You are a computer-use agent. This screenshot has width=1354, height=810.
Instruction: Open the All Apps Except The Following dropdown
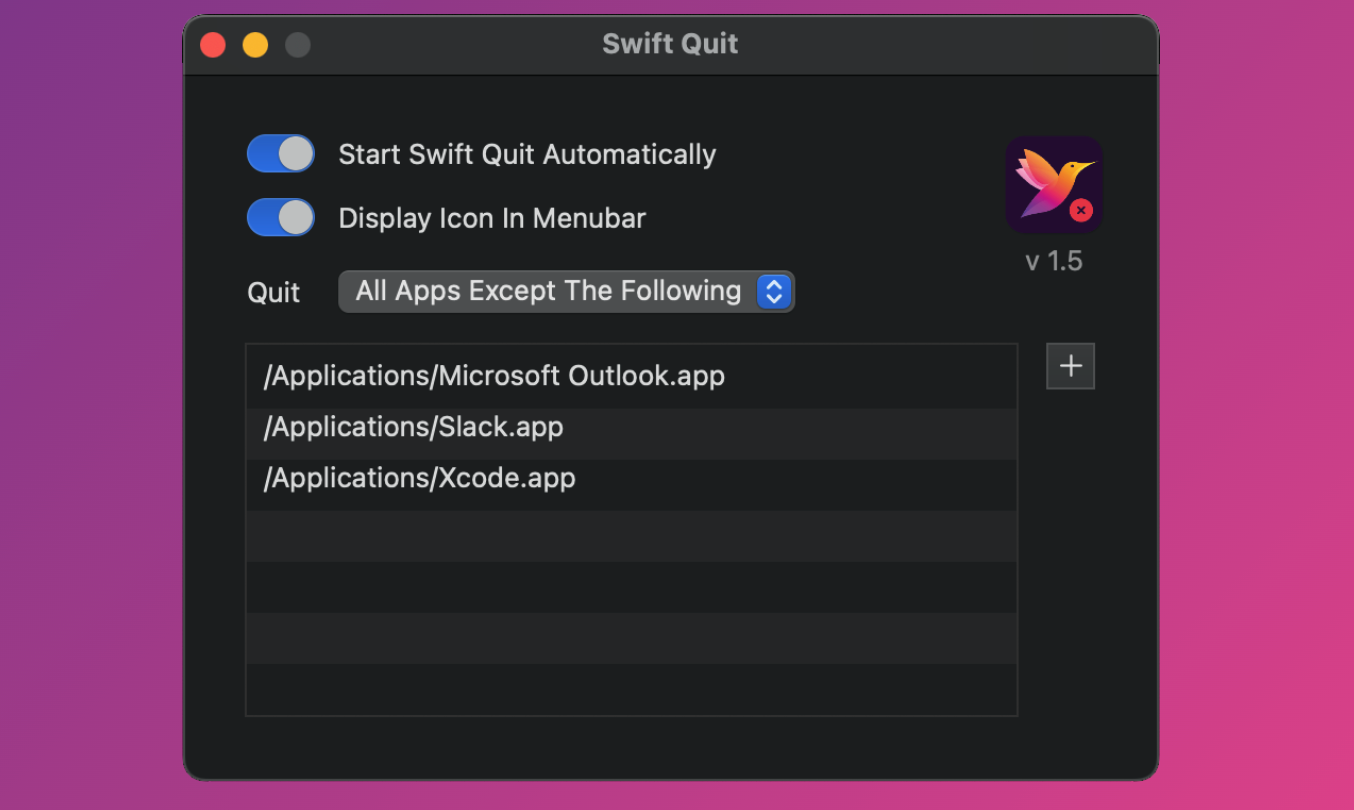tap(548, 292)
